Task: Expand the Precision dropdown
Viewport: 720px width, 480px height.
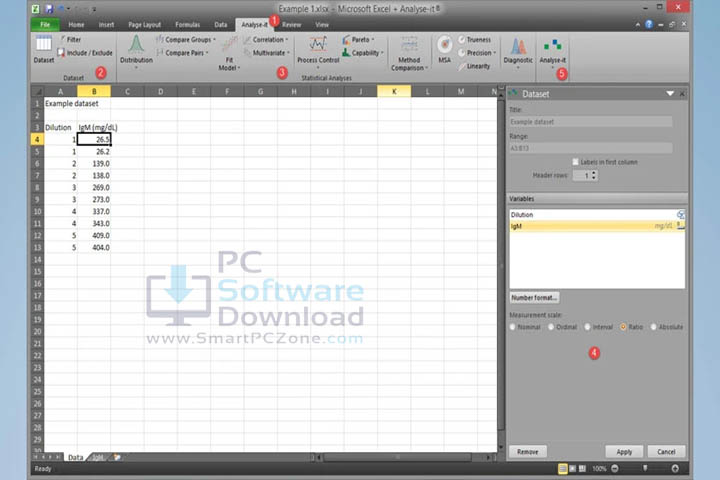Action: pyautogui.click(x=495, y=53)
